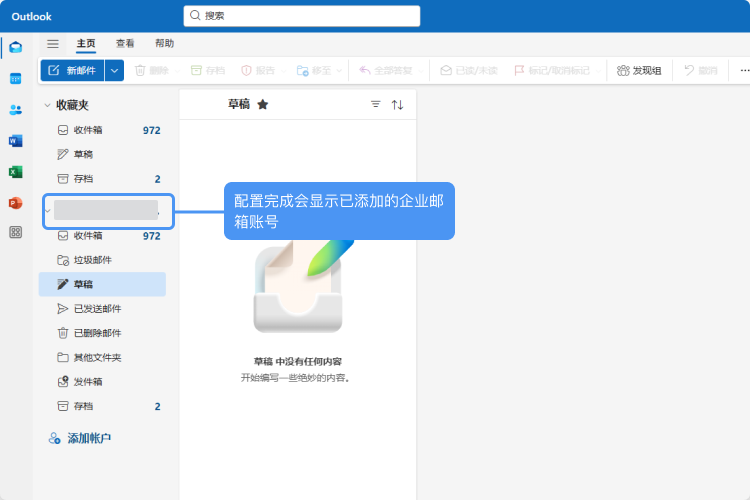750x500 pixels.
Task: Launch PowerPoint from the app rail
Action: pyautogui.click(x=15, y=202)
